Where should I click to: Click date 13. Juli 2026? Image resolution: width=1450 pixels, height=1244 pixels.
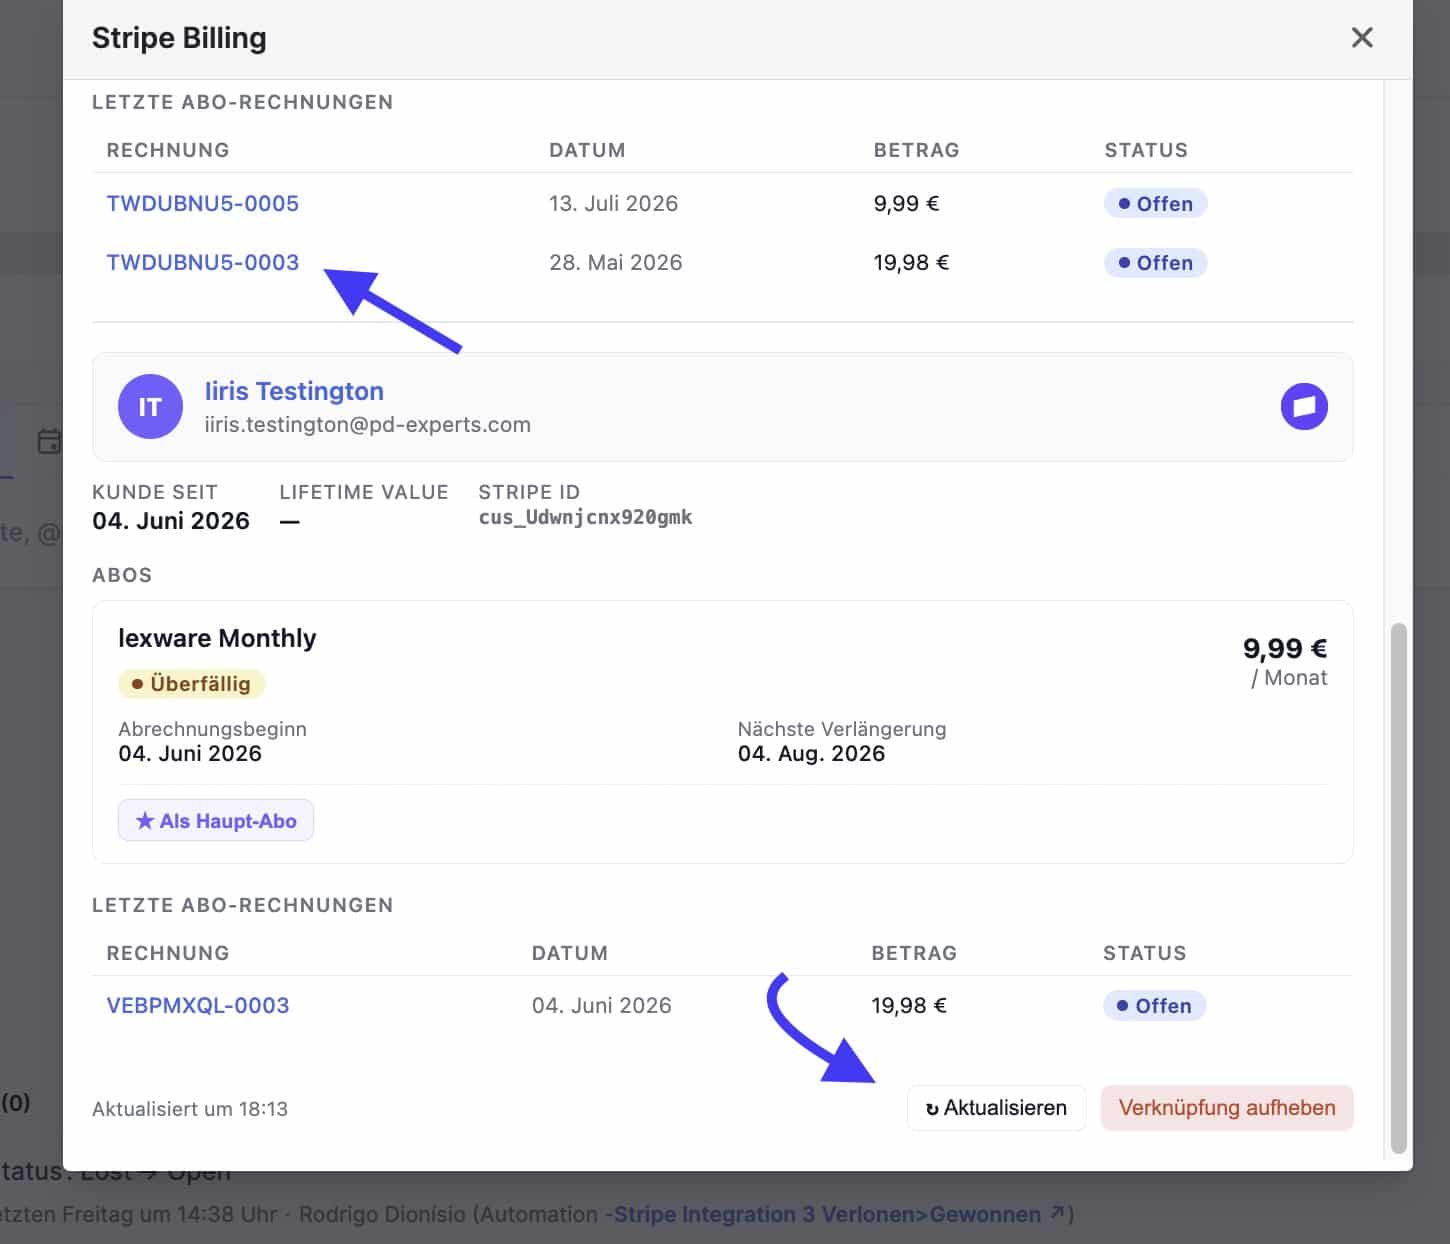(x=613, y=203)
